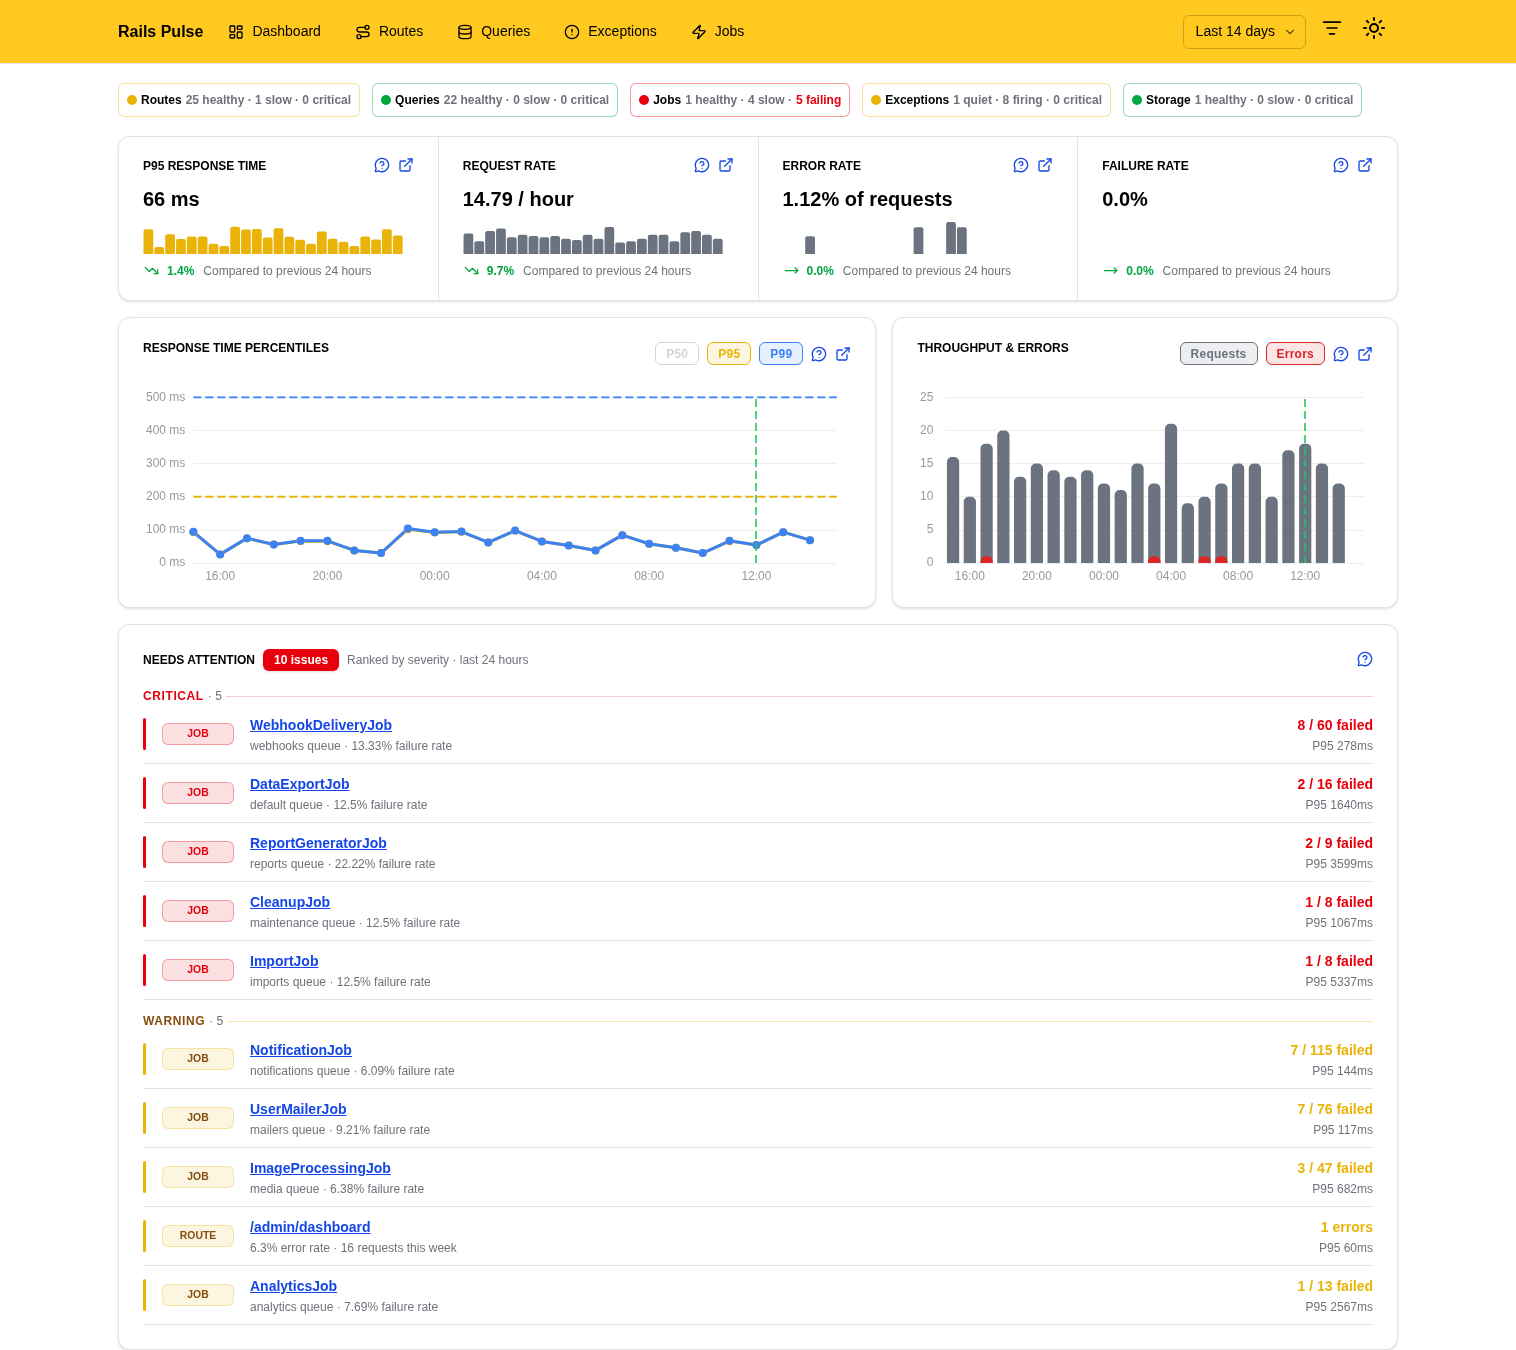Open the CleanupJob link
Viewport: 1516px width, 1350px height.
point(290,902)
